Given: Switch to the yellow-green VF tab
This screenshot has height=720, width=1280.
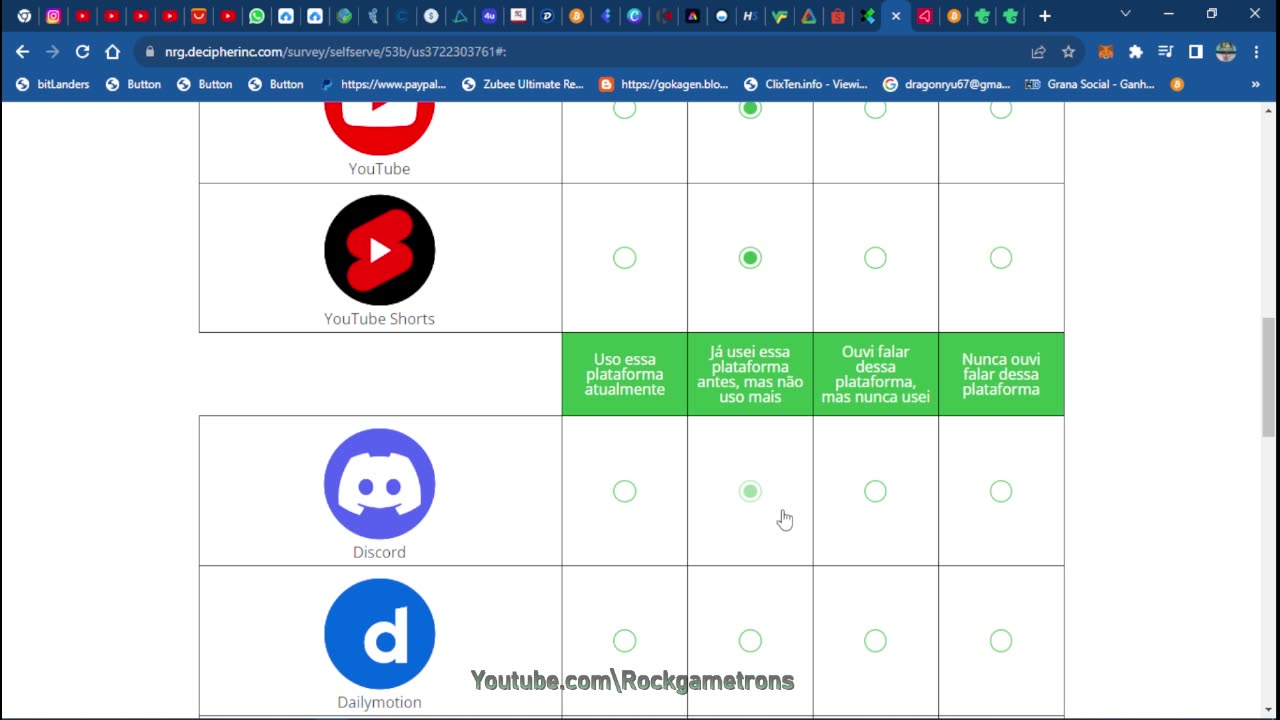Looking at the screenshot, I should 779,16.
